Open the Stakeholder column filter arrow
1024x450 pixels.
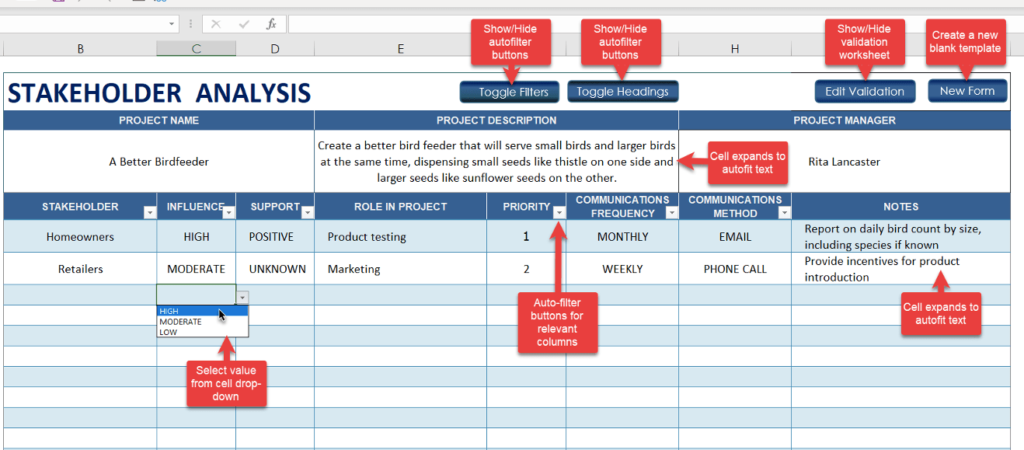(x=150, y=212)
